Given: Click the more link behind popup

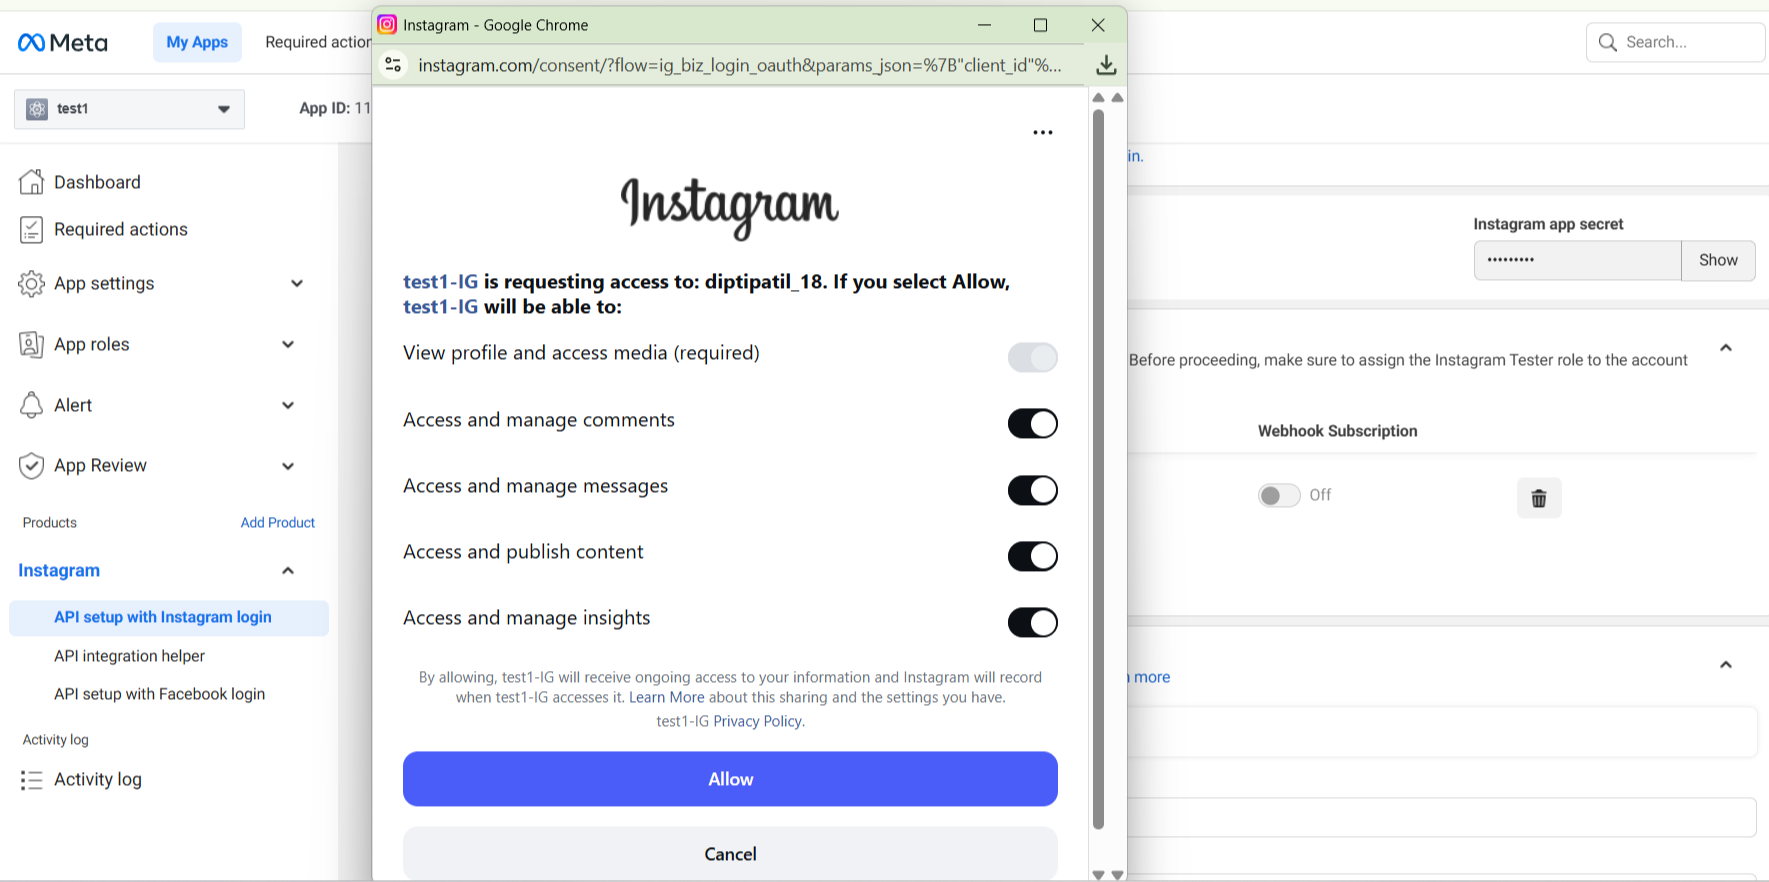Looking at the screenshot, I should click(1151, 677).
